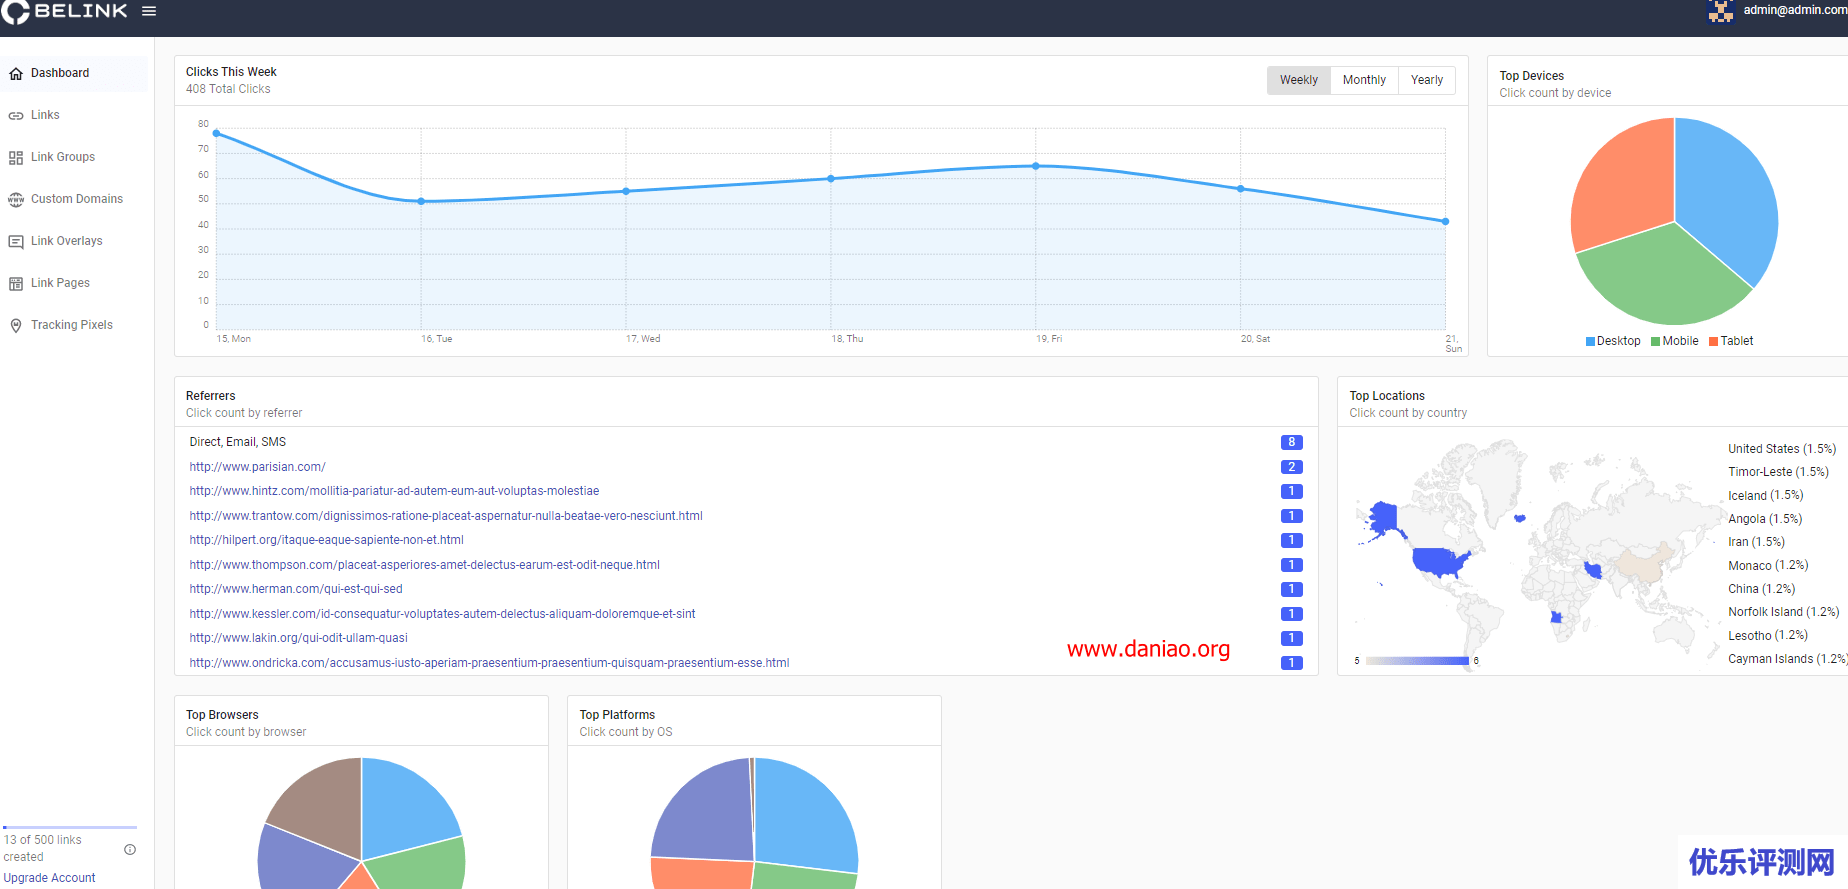1848x889 pixels.
Task: Click Monaco (1.2%) location entry
Action: click(x=1768, y=566)
